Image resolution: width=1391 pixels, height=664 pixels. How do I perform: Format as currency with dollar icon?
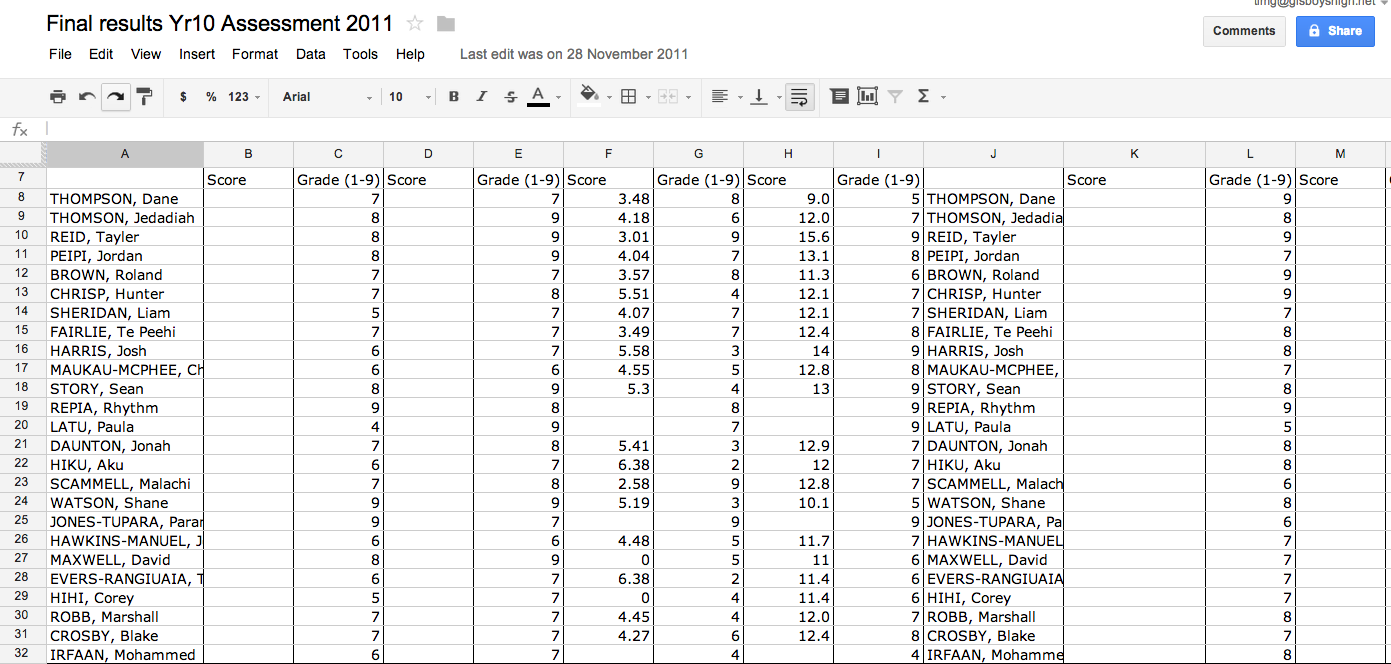coord(183,97)
